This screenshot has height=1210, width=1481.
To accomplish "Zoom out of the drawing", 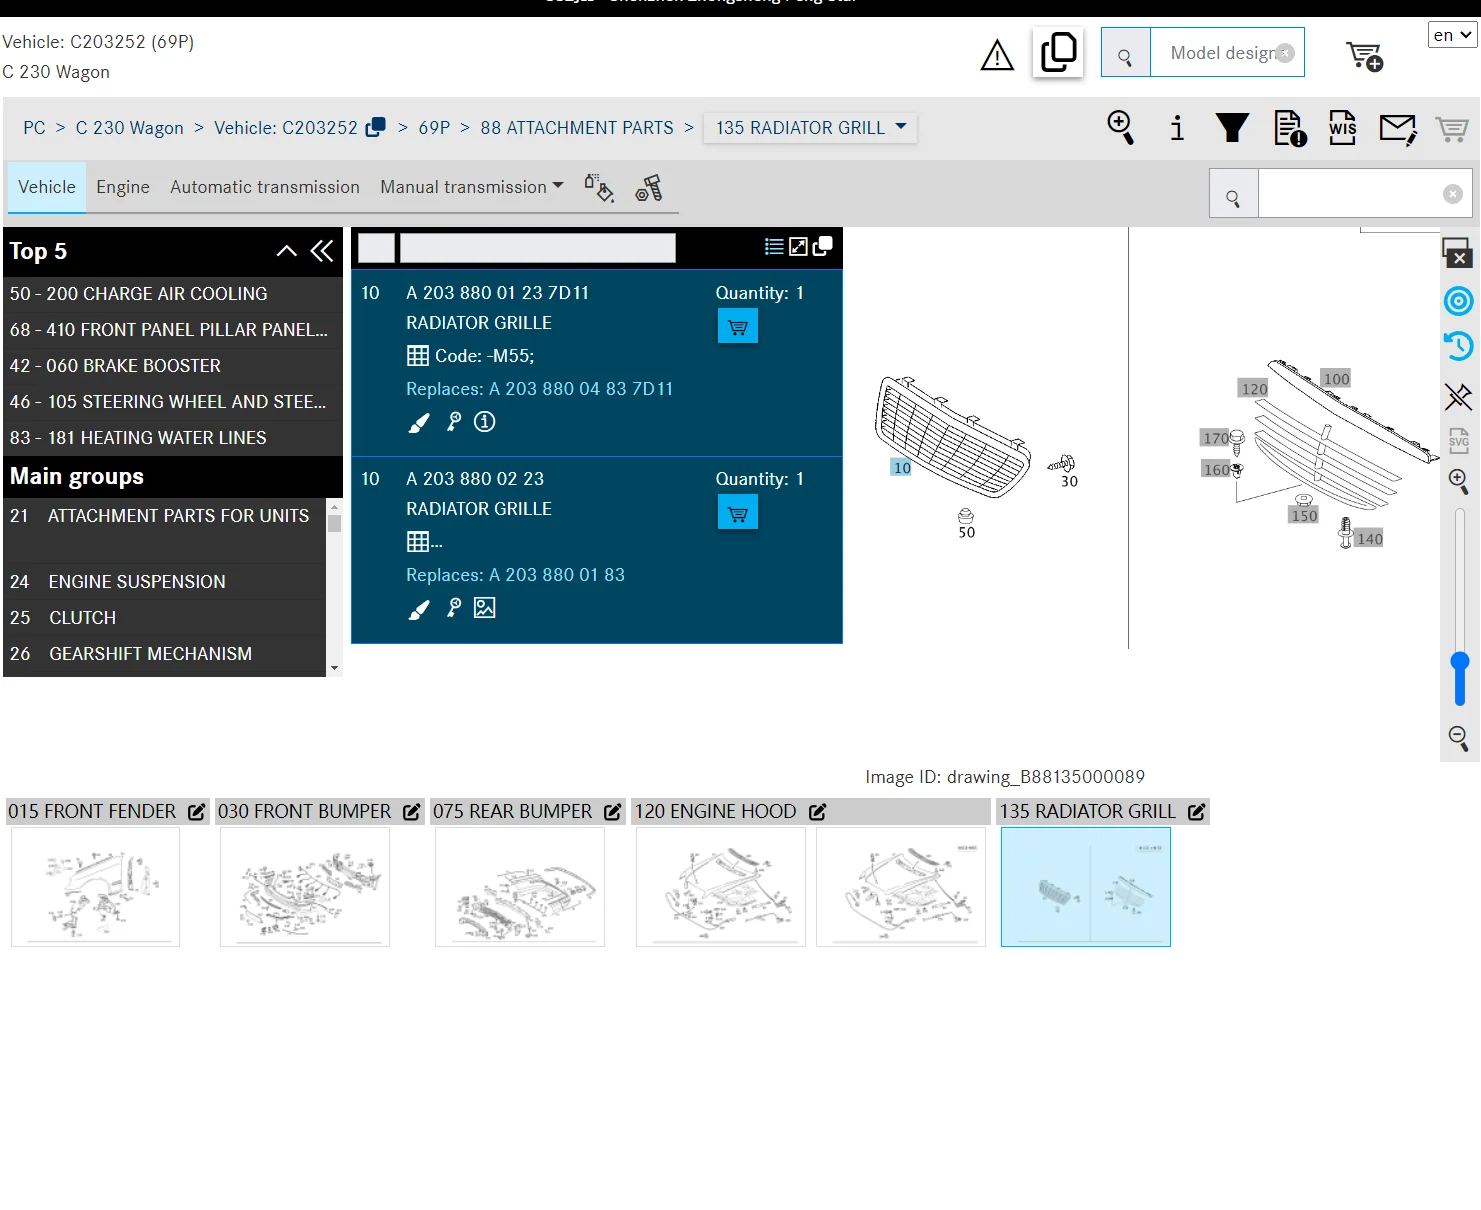I will [1459, 739].
